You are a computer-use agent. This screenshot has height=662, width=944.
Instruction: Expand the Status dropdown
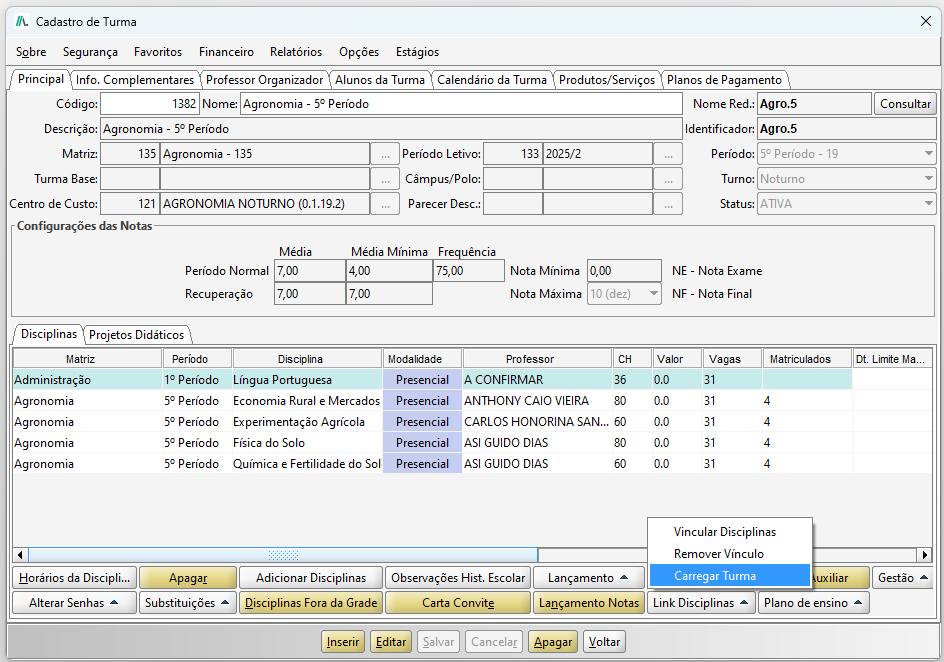928,204
